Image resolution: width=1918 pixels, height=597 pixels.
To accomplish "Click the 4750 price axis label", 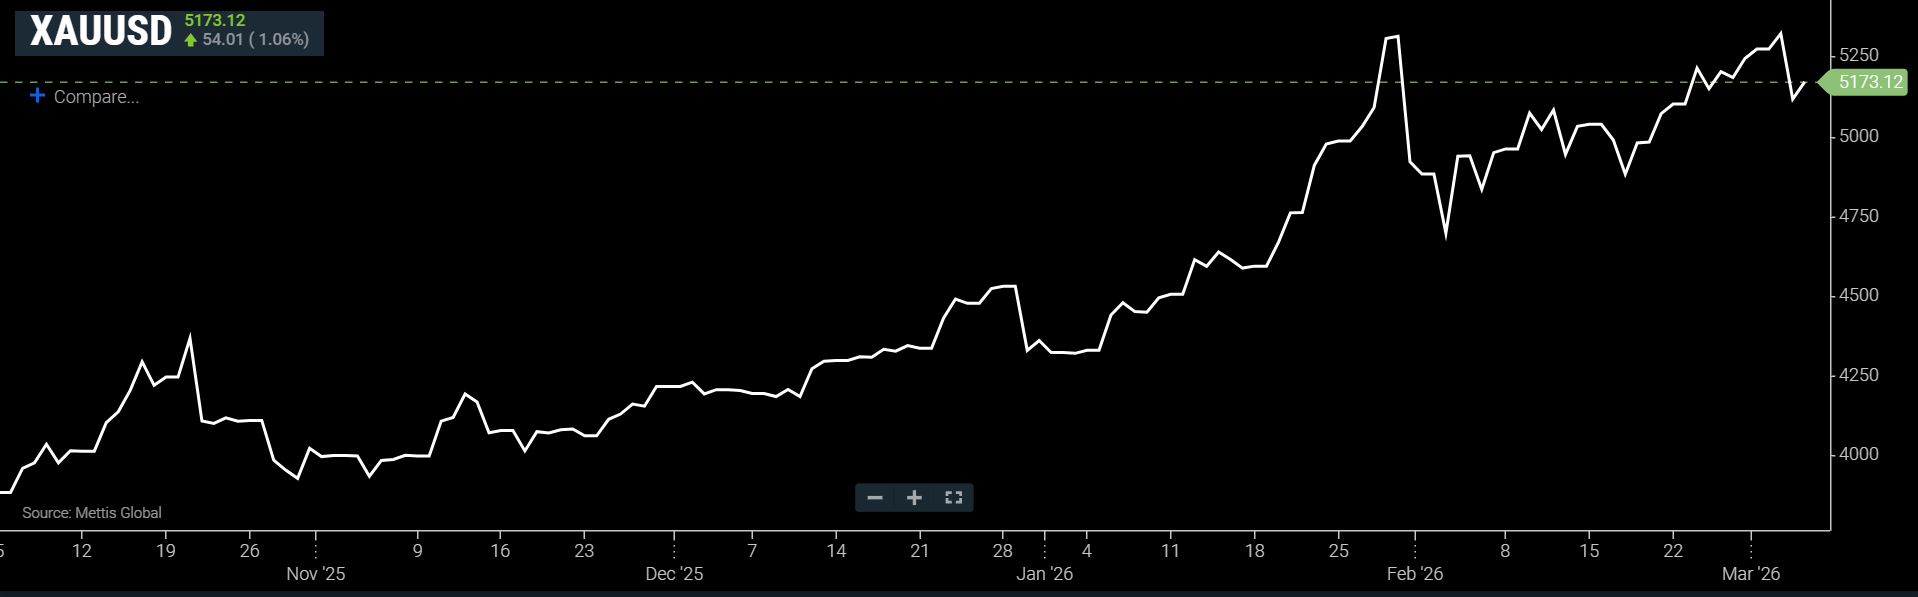I will point(1859,216).
